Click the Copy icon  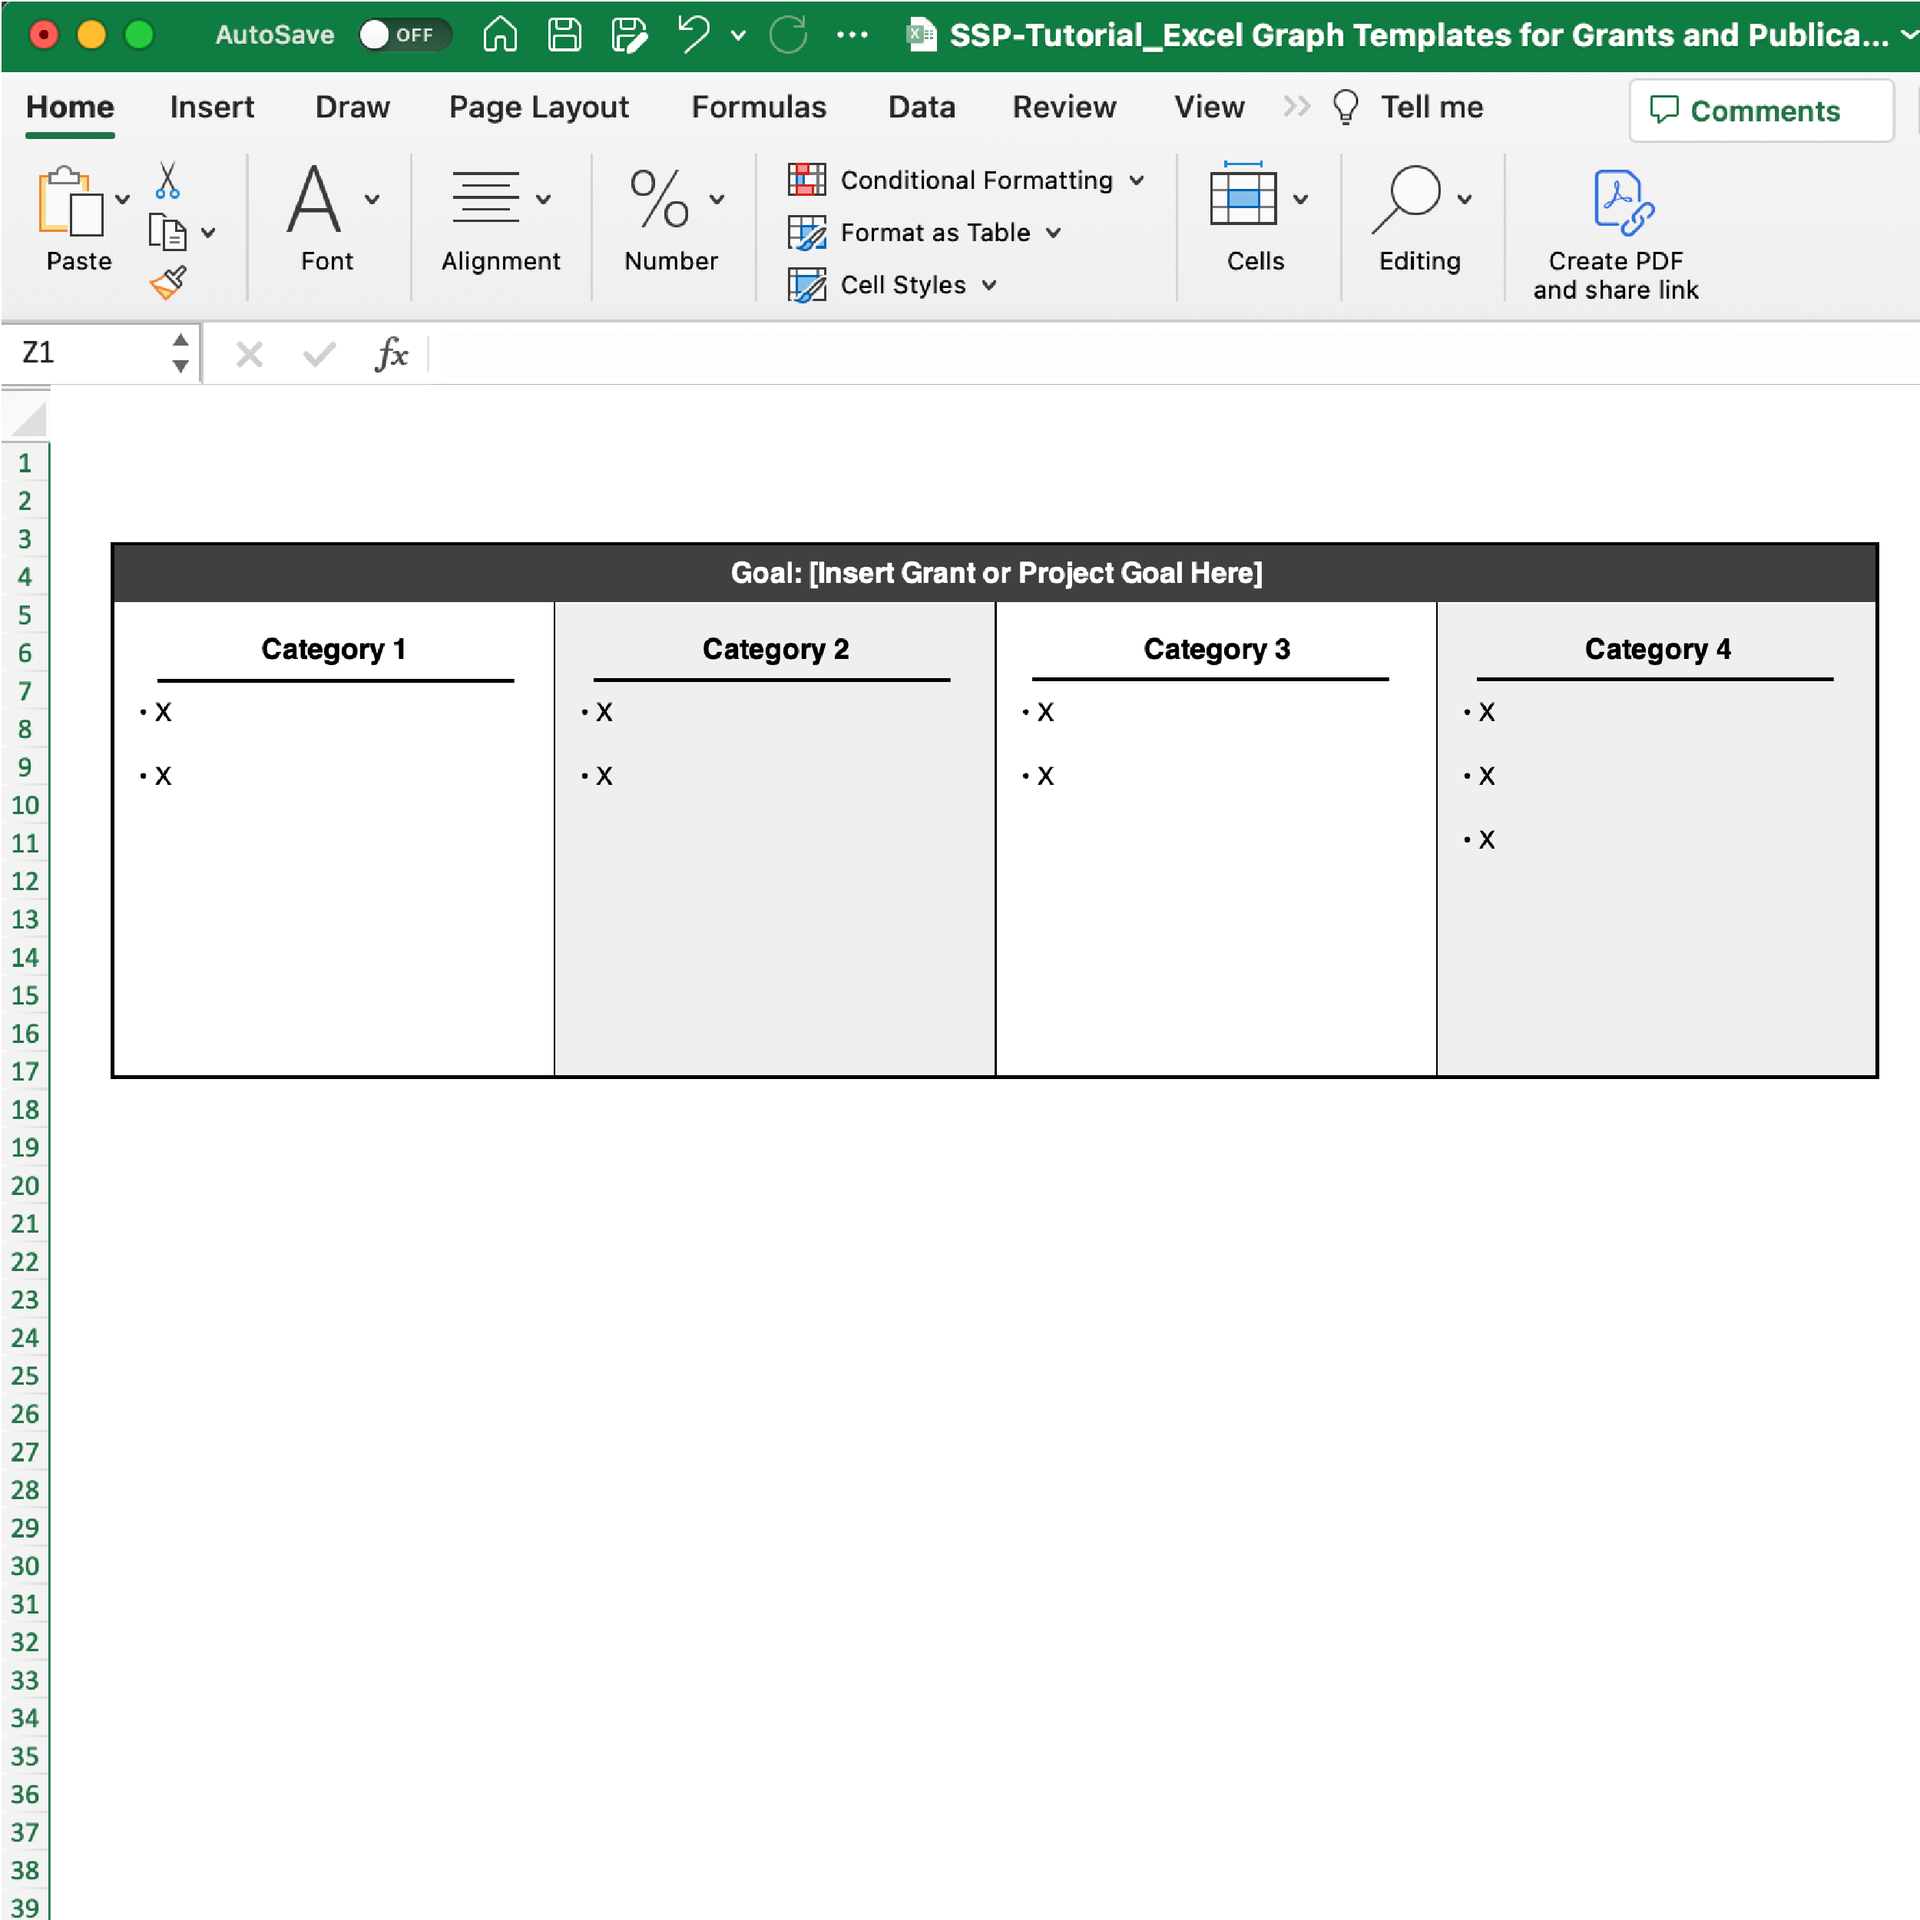click(166, 232)
